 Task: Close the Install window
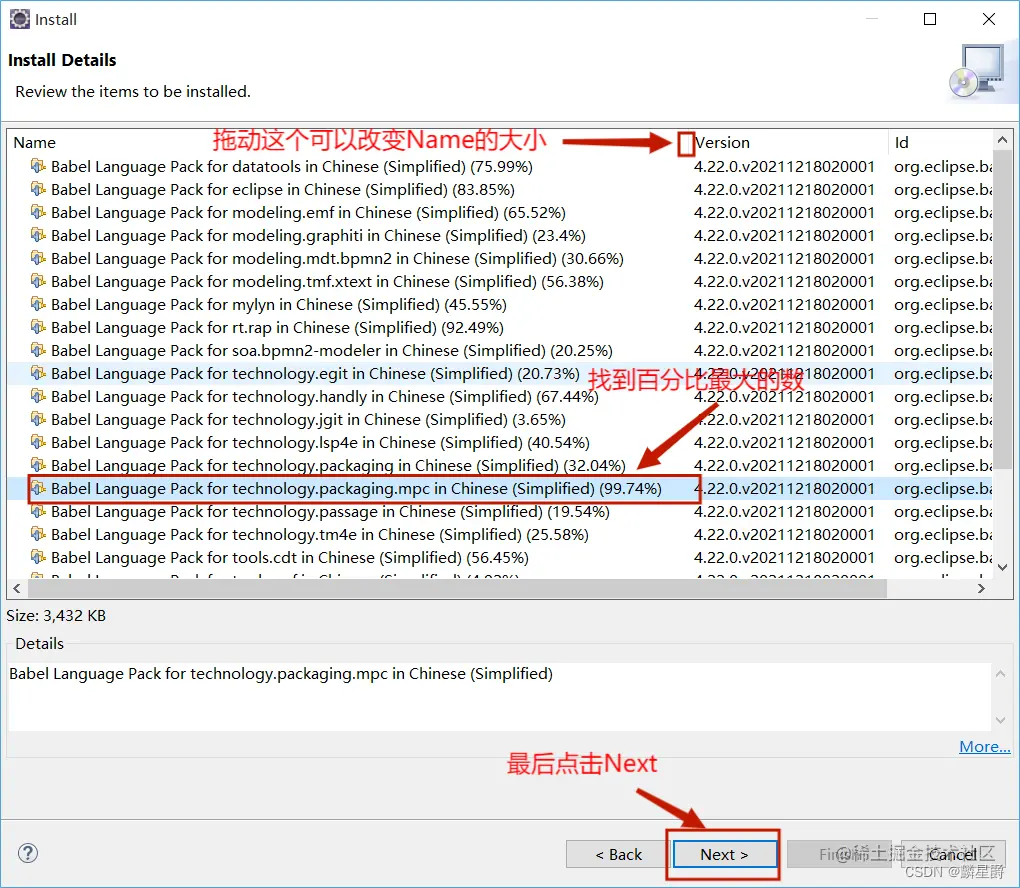coord(989,19)
